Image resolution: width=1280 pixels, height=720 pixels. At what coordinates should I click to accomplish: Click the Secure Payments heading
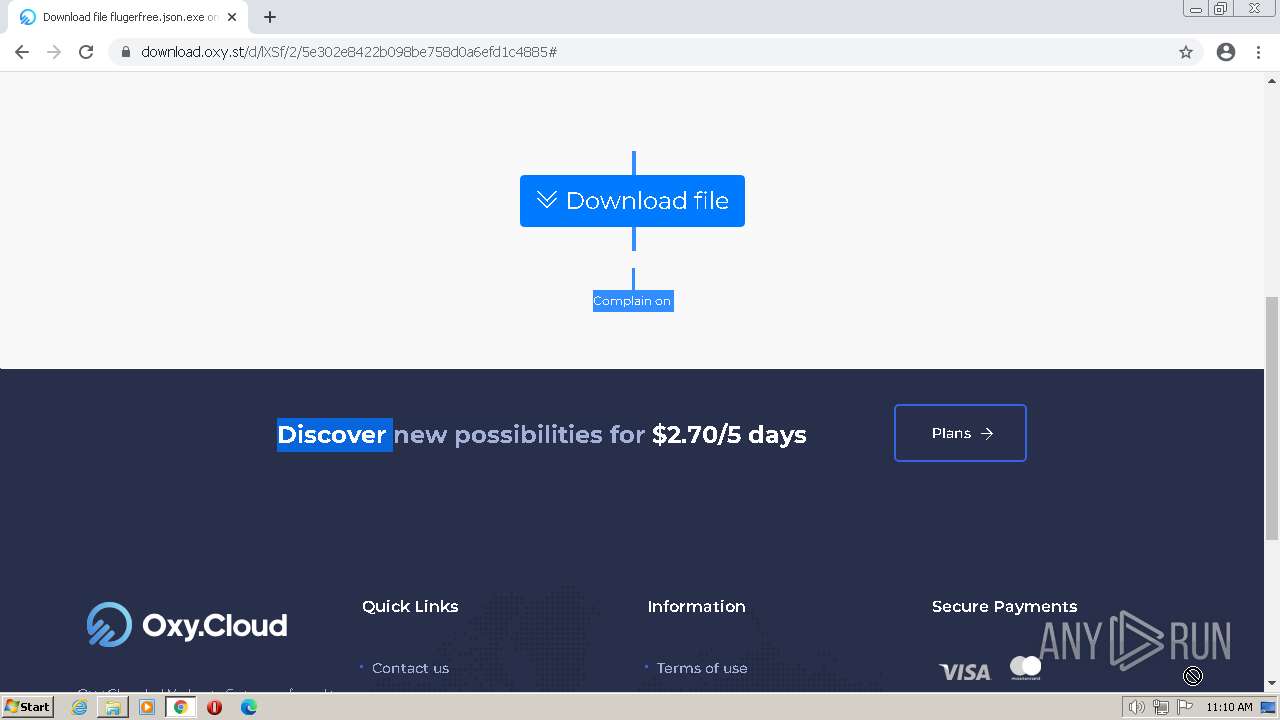tap(1004, 606)
